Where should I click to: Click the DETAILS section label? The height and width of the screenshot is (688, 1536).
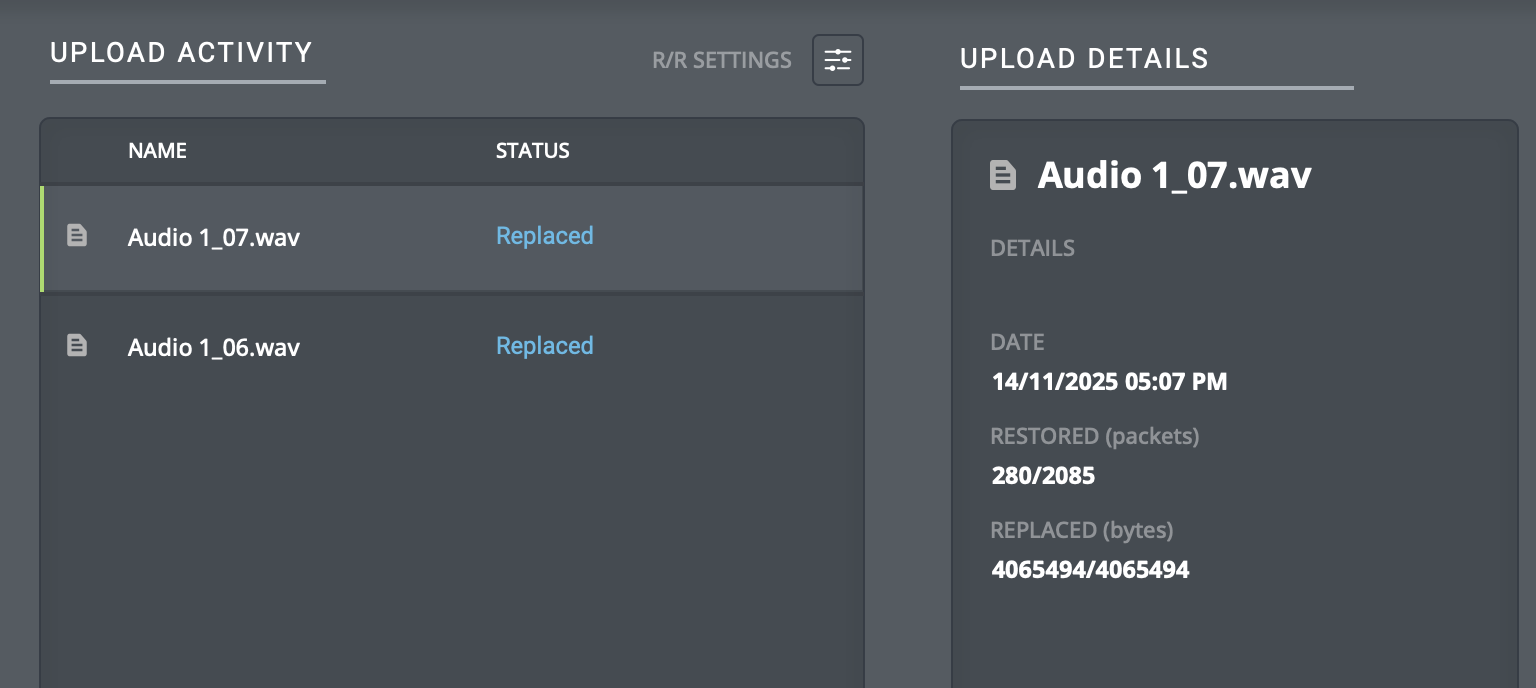(x=1032, y=248)
